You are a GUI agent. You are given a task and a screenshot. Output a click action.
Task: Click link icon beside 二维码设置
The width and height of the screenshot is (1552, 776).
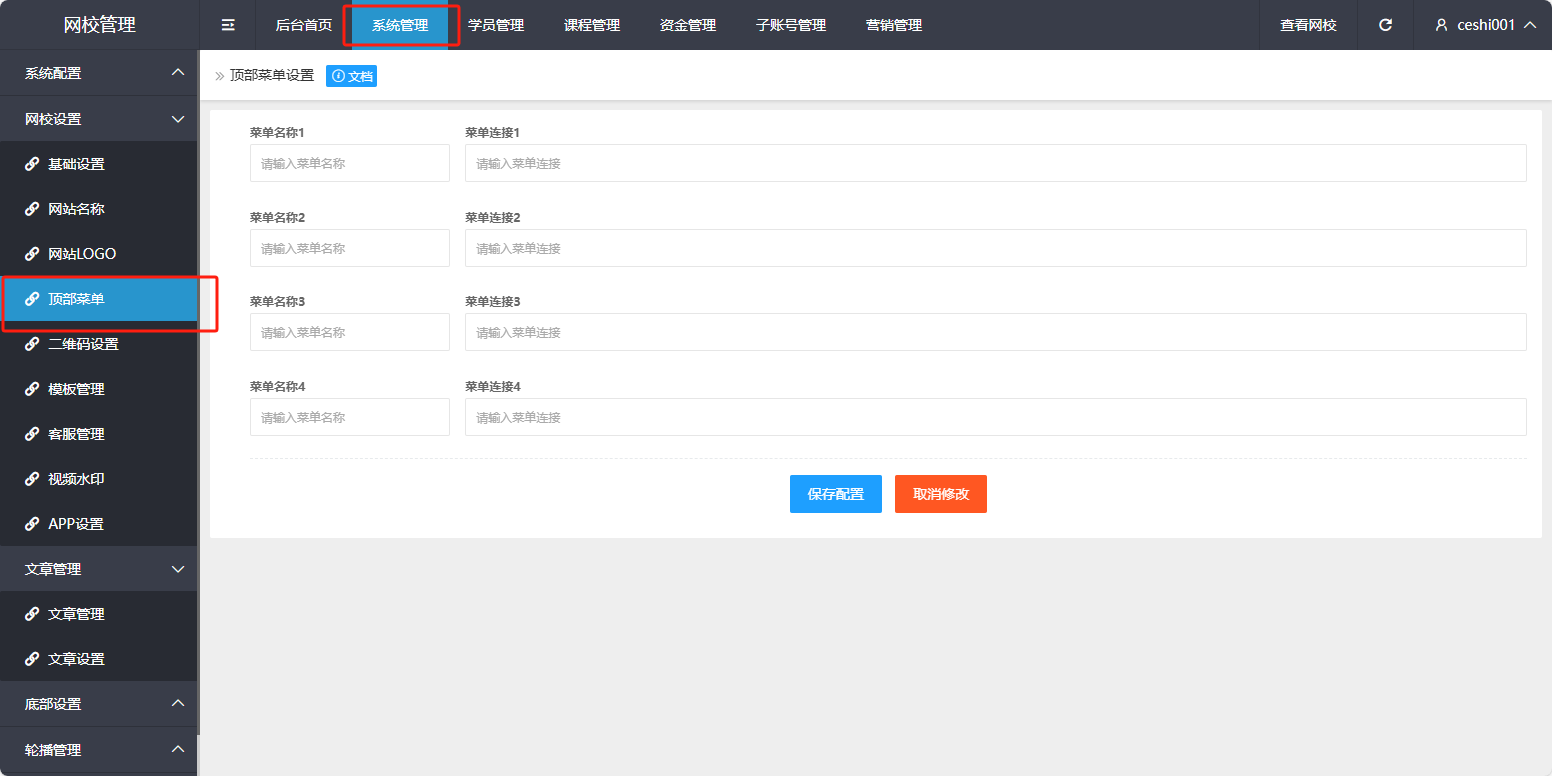(32, 344)
